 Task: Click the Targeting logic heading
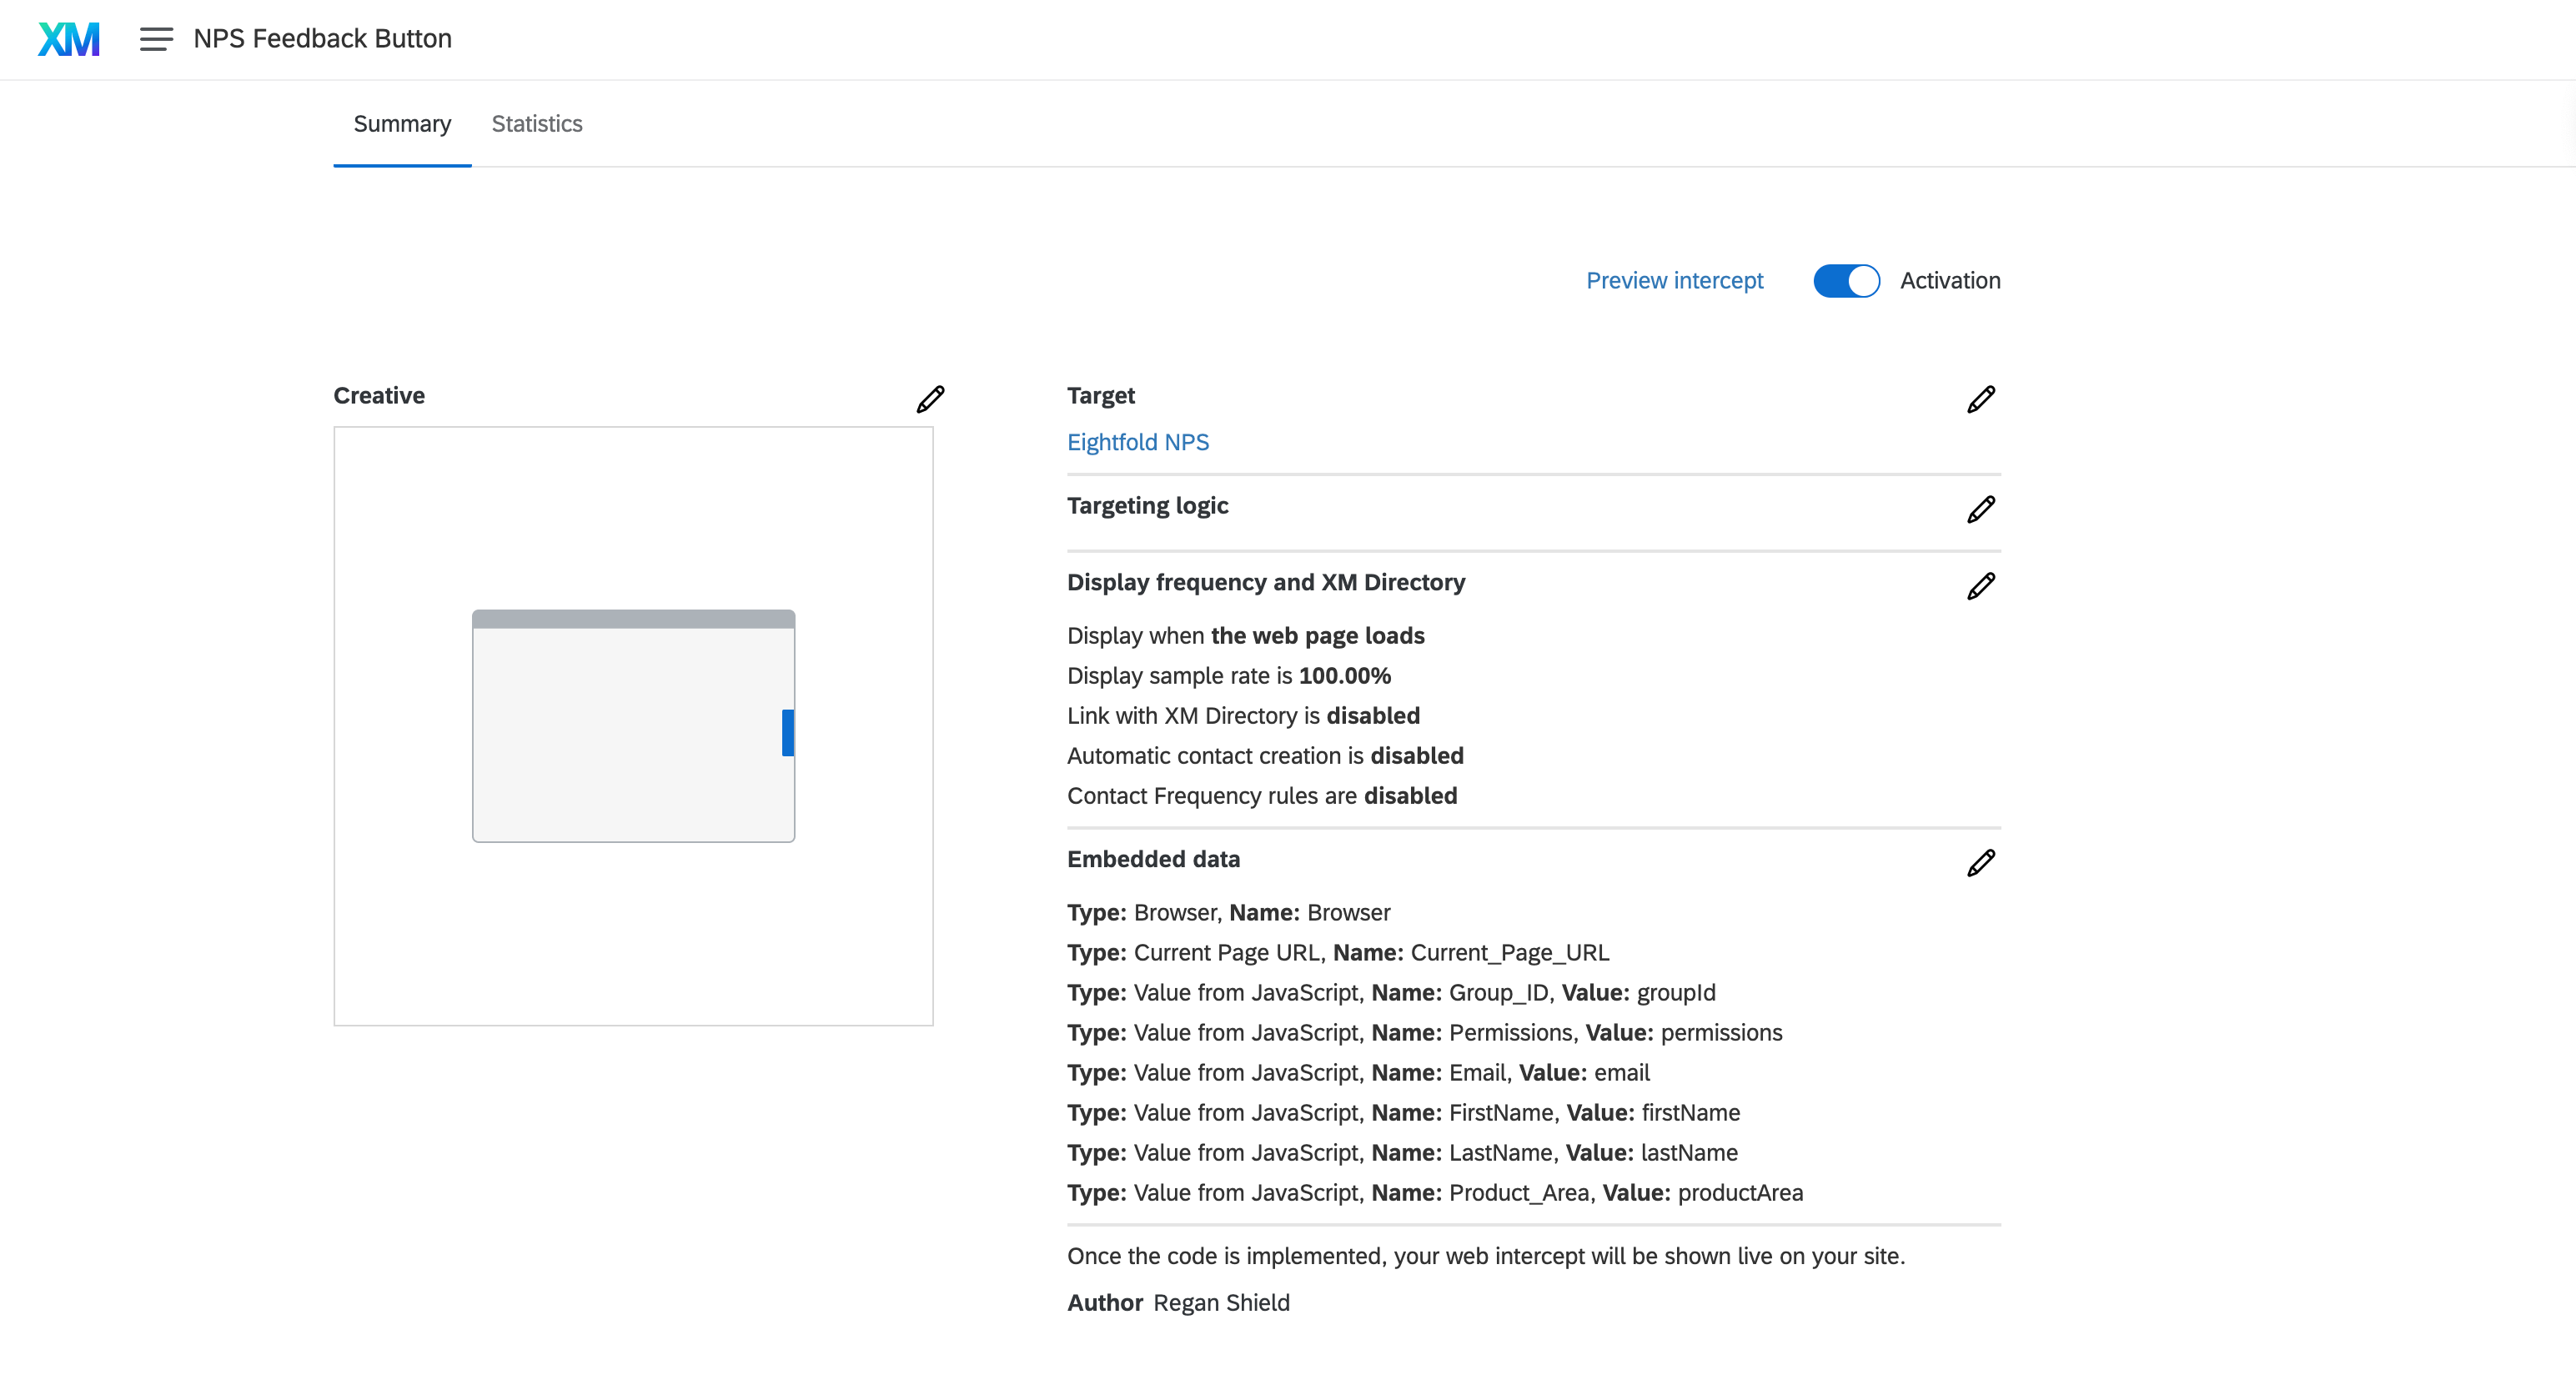coord(1147,506)
